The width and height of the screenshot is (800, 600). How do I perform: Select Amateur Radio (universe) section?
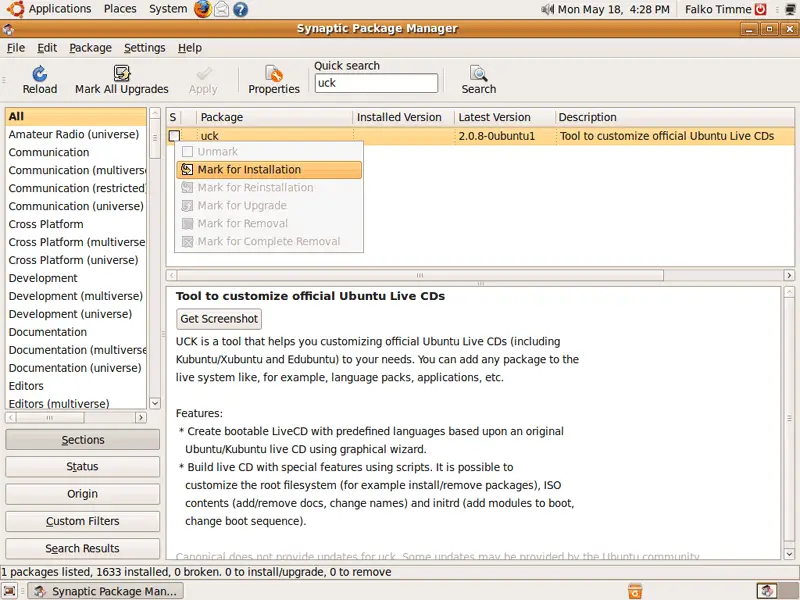point(76,134)
